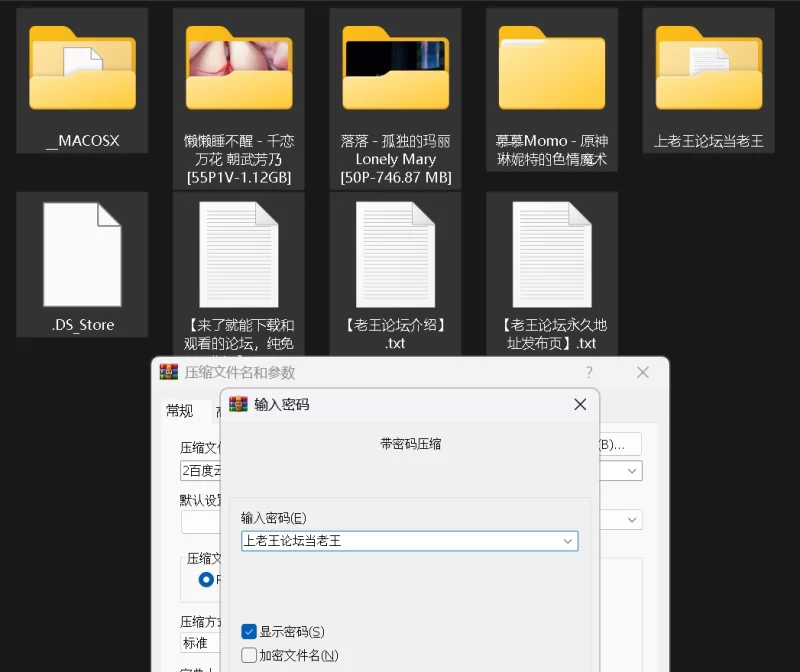Screen dimensions: 800x672
Task: Select the radio button under 压缩文件格式
Action: pos(206,580)
